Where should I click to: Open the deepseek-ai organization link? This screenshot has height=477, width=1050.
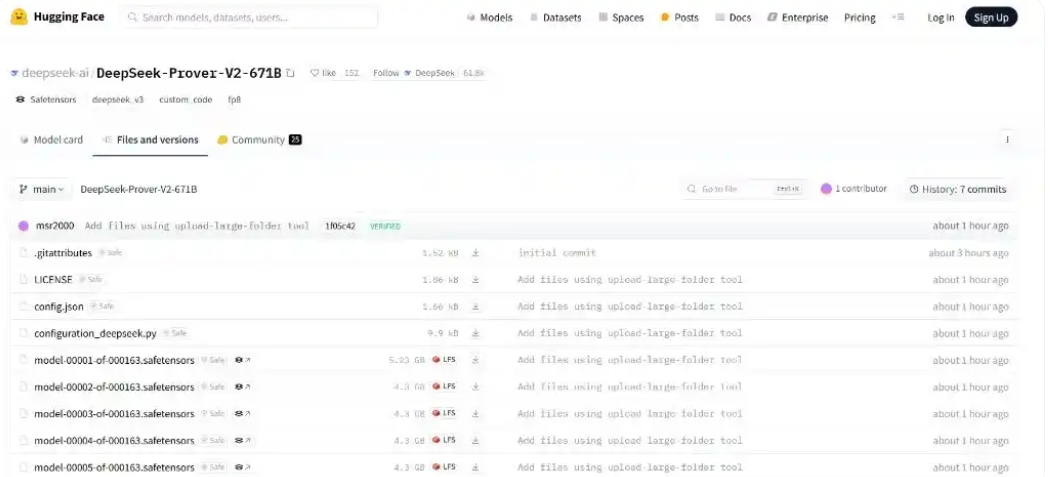click(x=56, y=73)
